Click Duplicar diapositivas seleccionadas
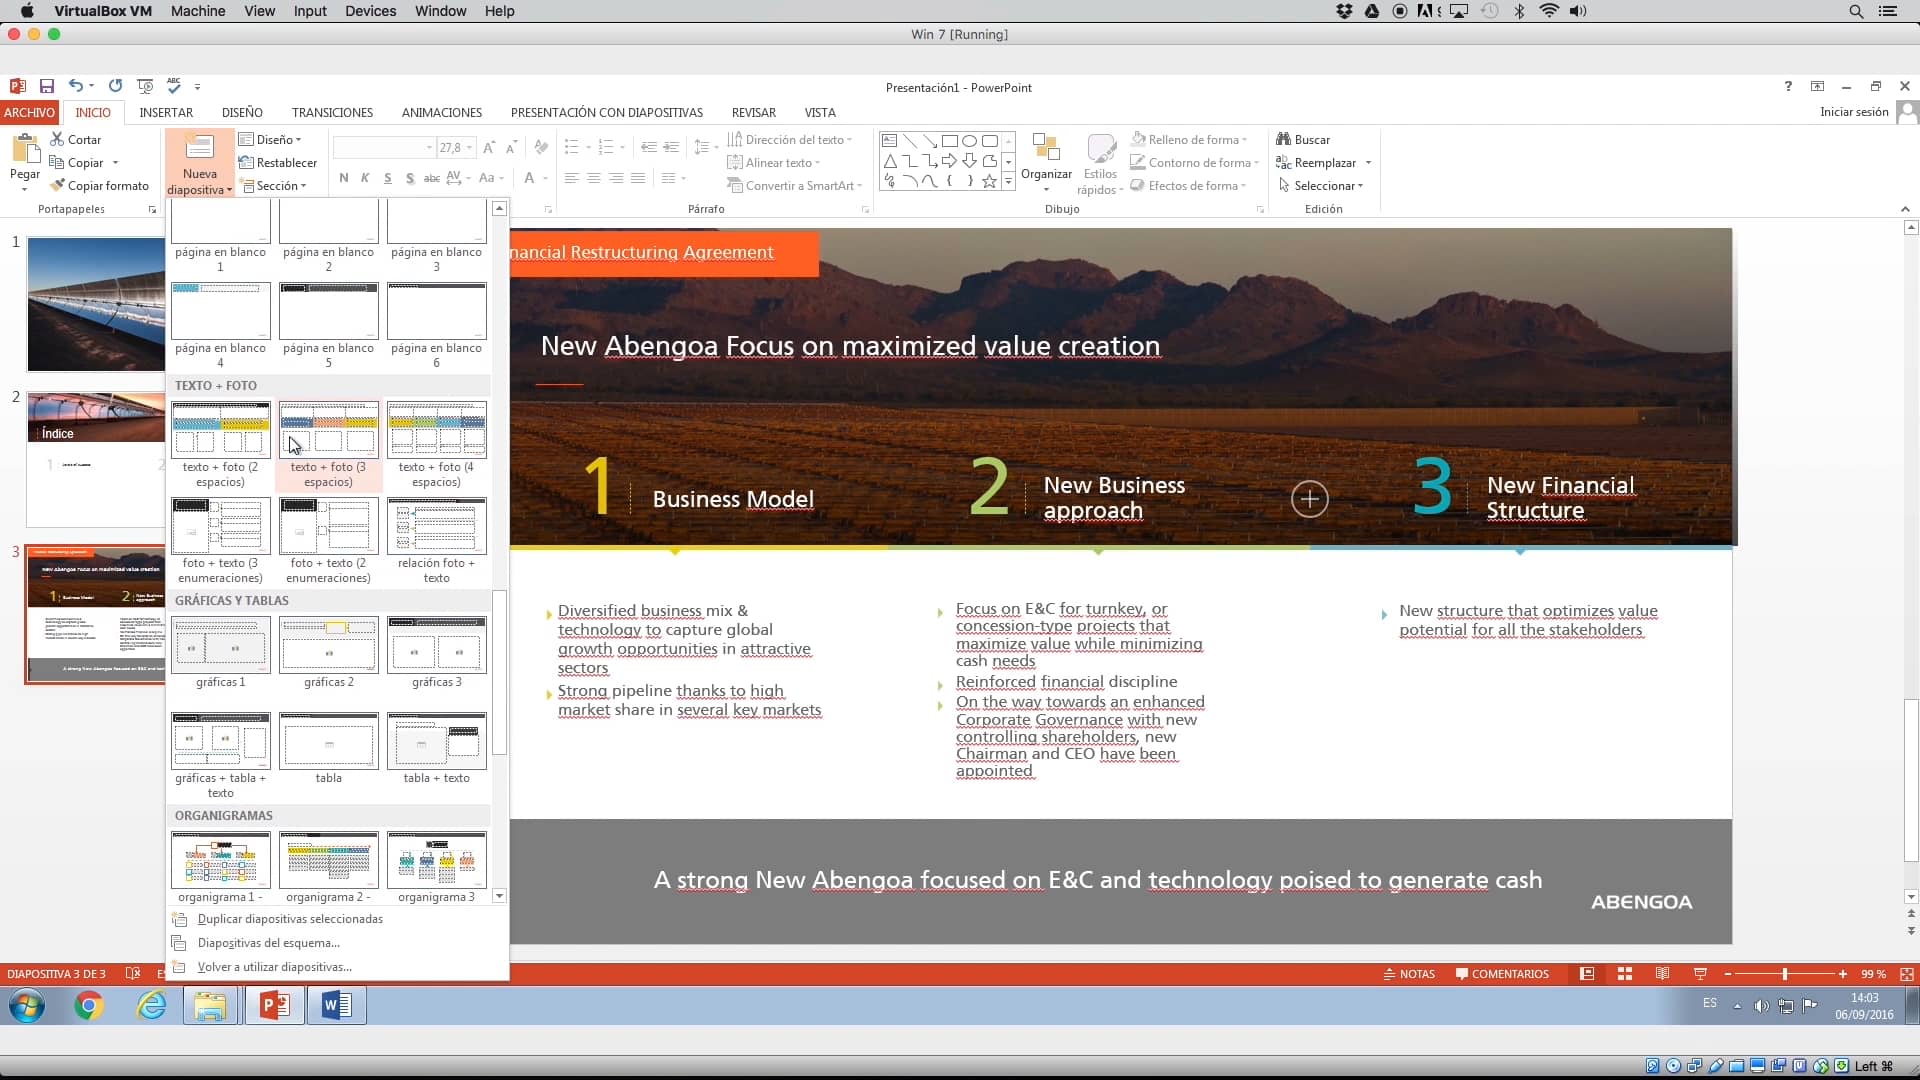 point(290,919)
